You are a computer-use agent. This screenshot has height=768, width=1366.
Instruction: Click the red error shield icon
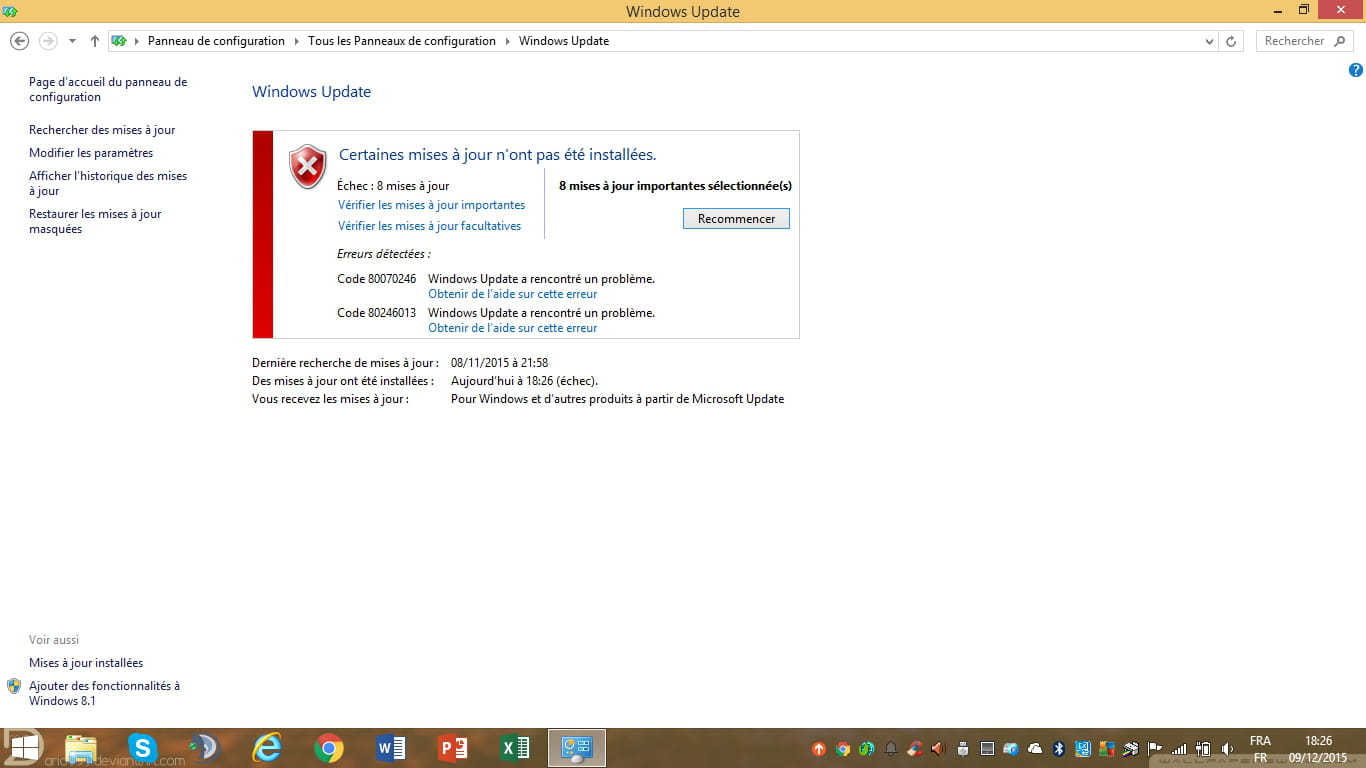click(308, 166)
